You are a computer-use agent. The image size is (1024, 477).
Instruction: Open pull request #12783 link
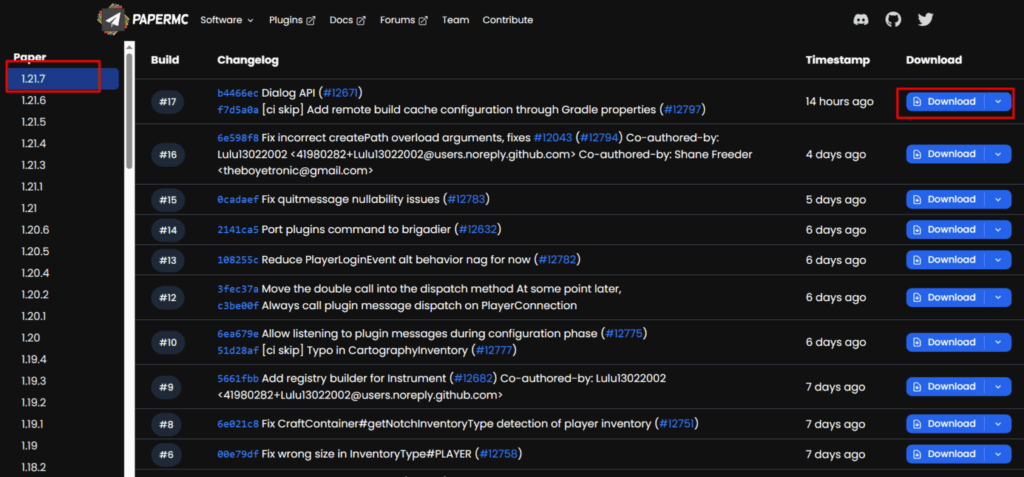[466, 199]
